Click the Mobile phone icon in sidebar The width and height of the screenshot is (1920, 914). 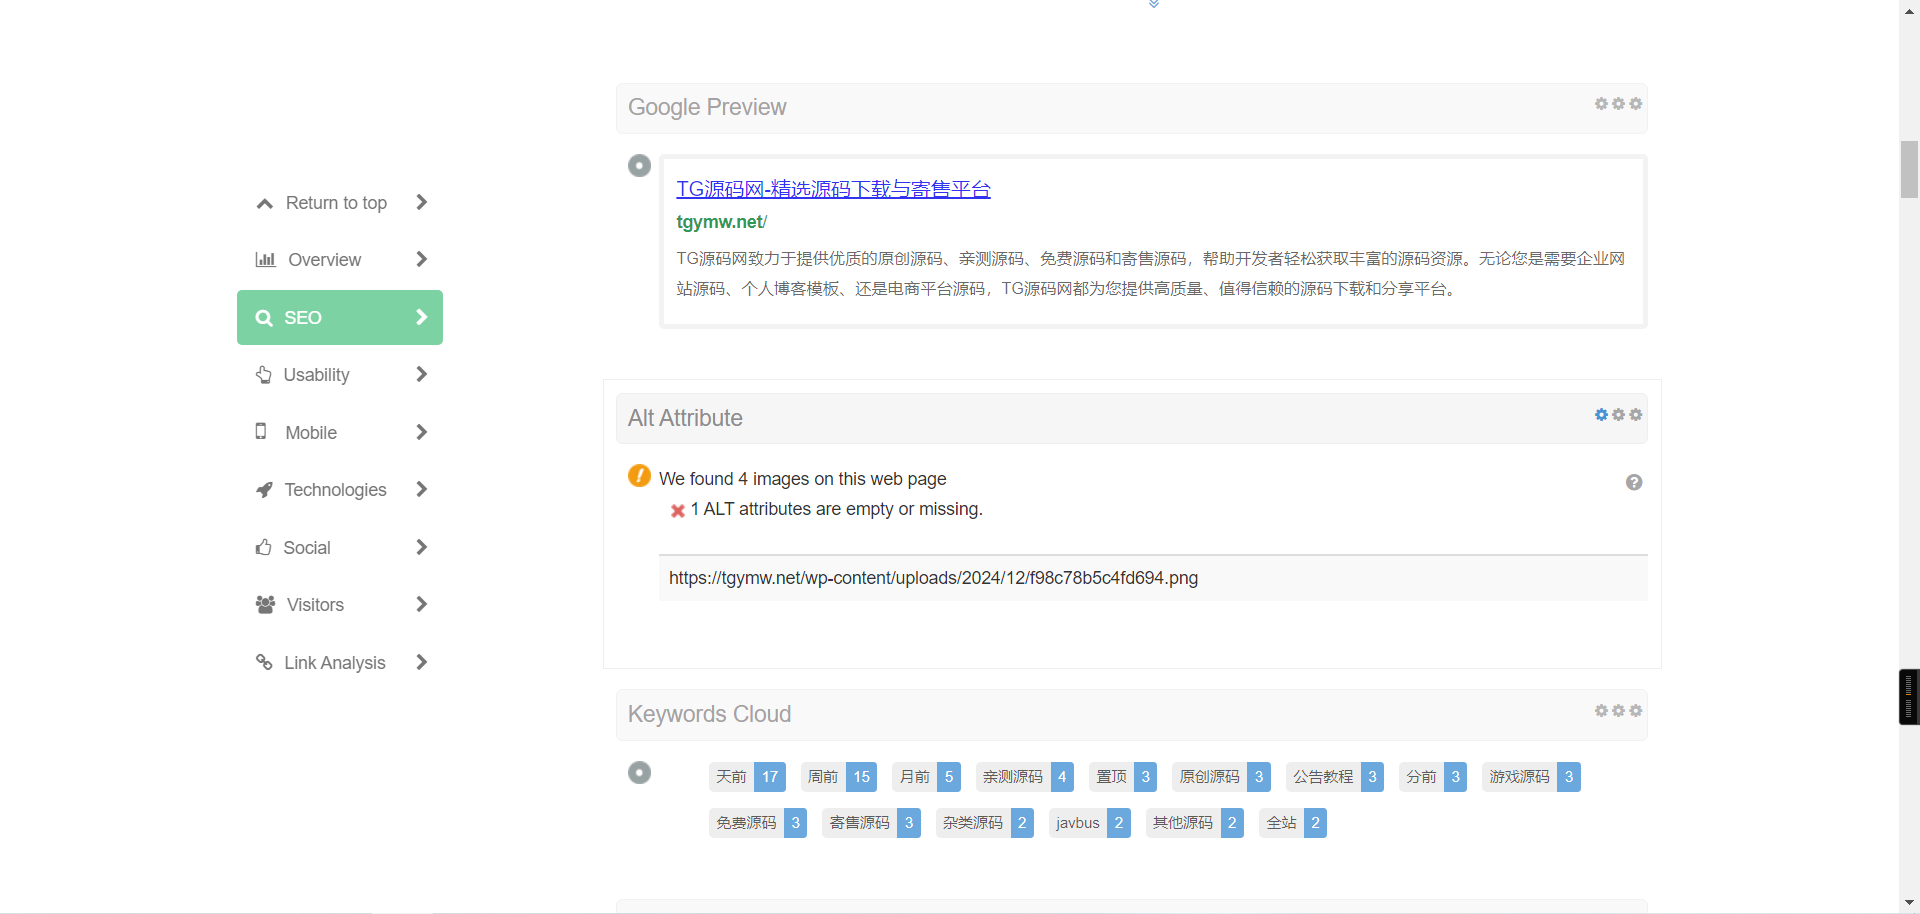tap(261, 432)
